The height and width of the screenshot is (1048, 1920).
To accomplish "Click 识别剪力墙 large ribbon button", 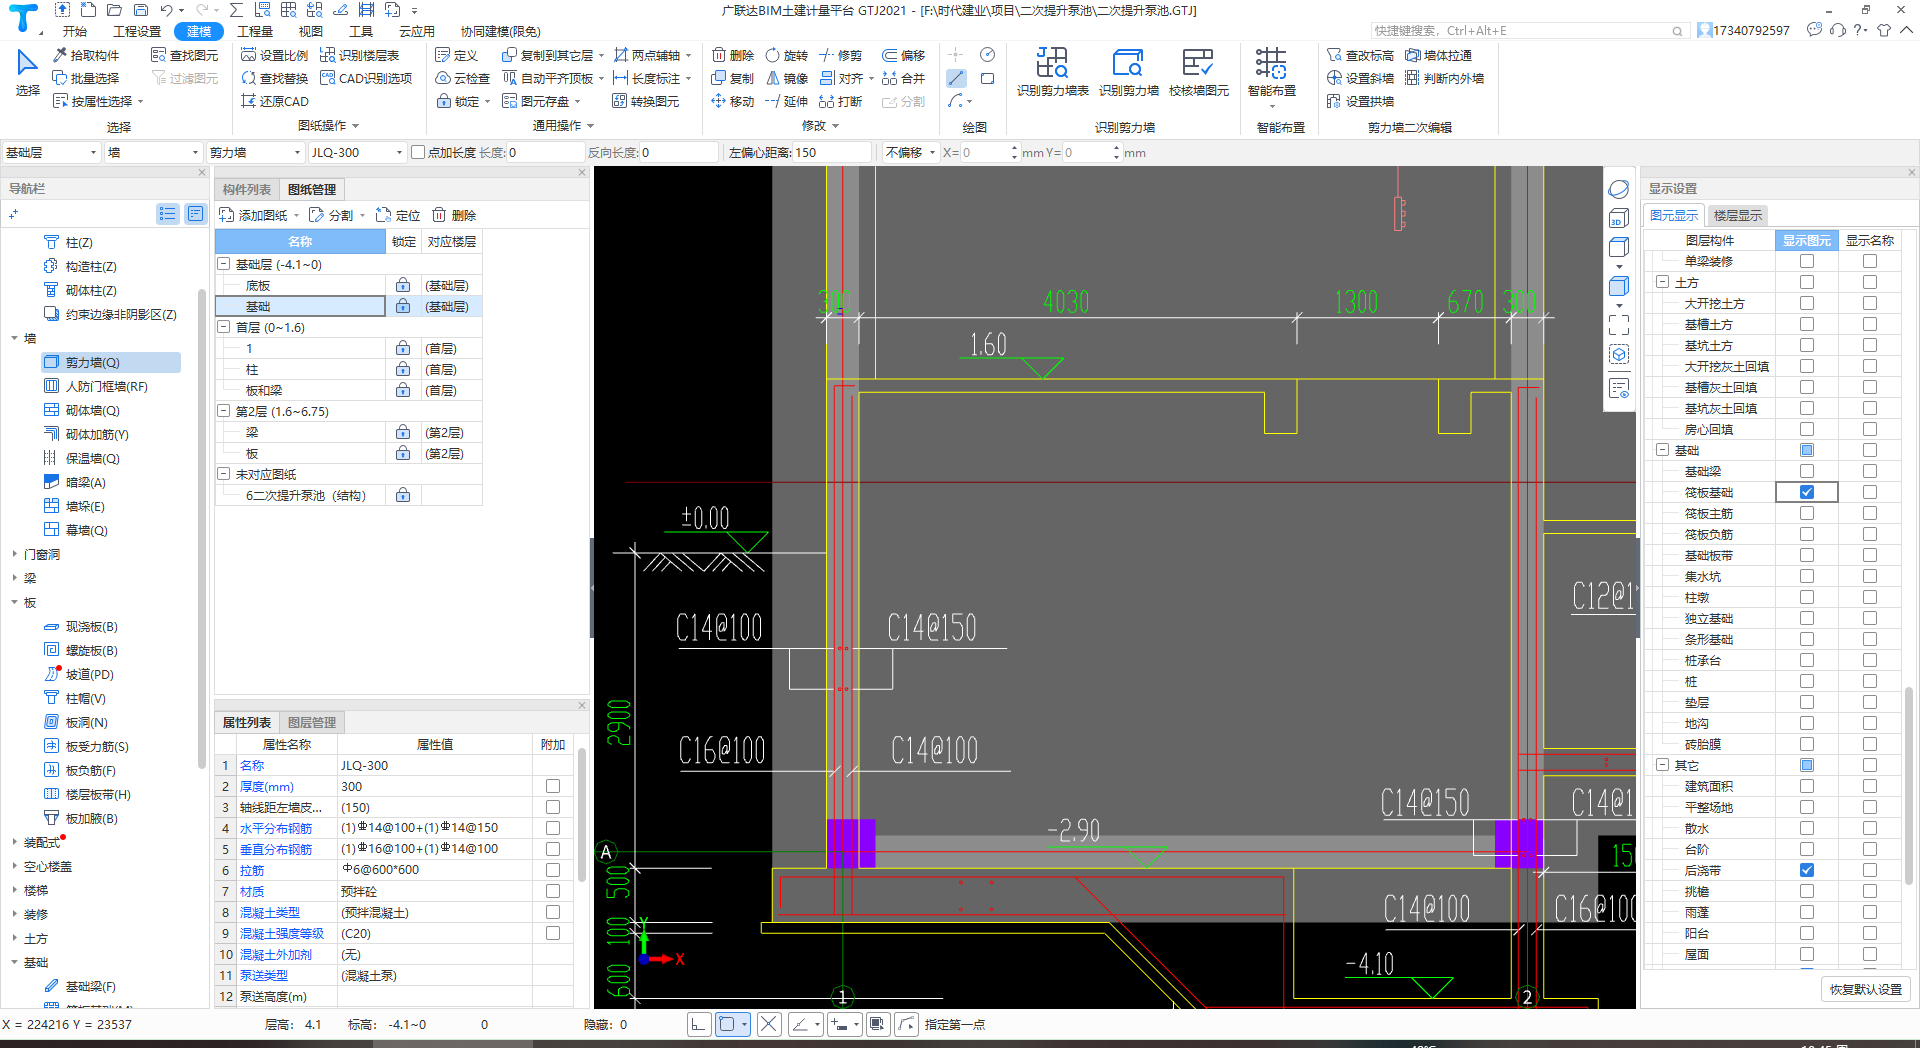I will click(1128, 71).
